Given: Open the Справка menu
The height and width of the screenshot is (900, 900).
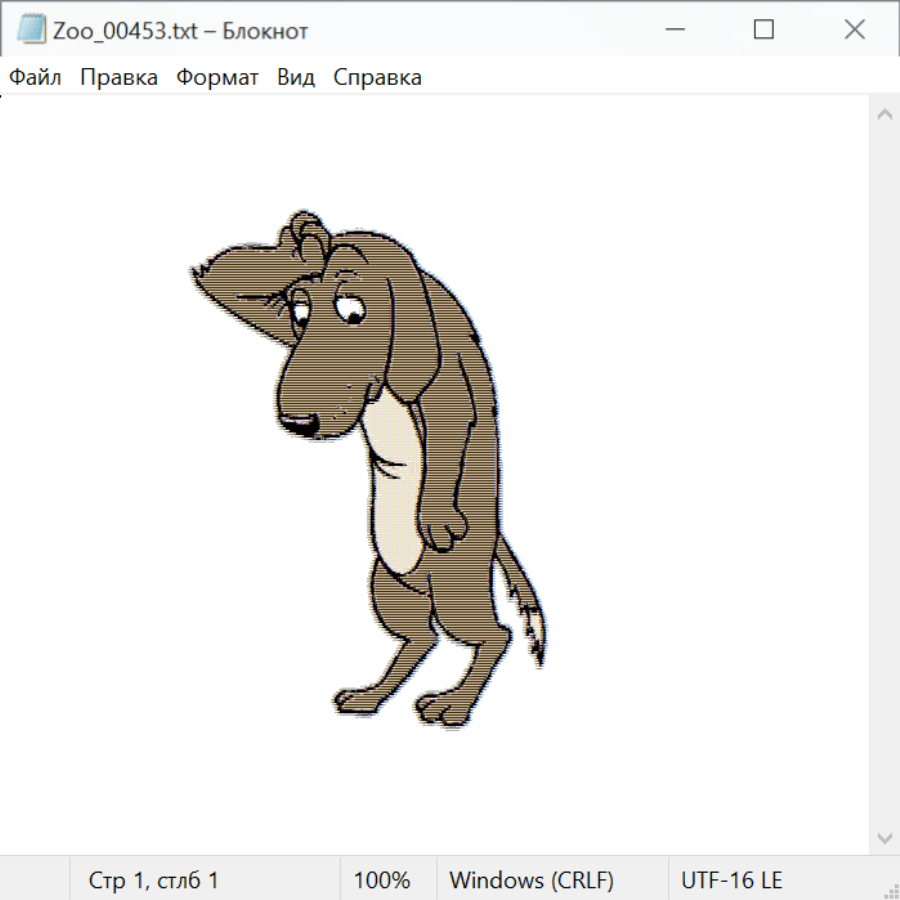Looking at the screenshot, I should [377, 78].
